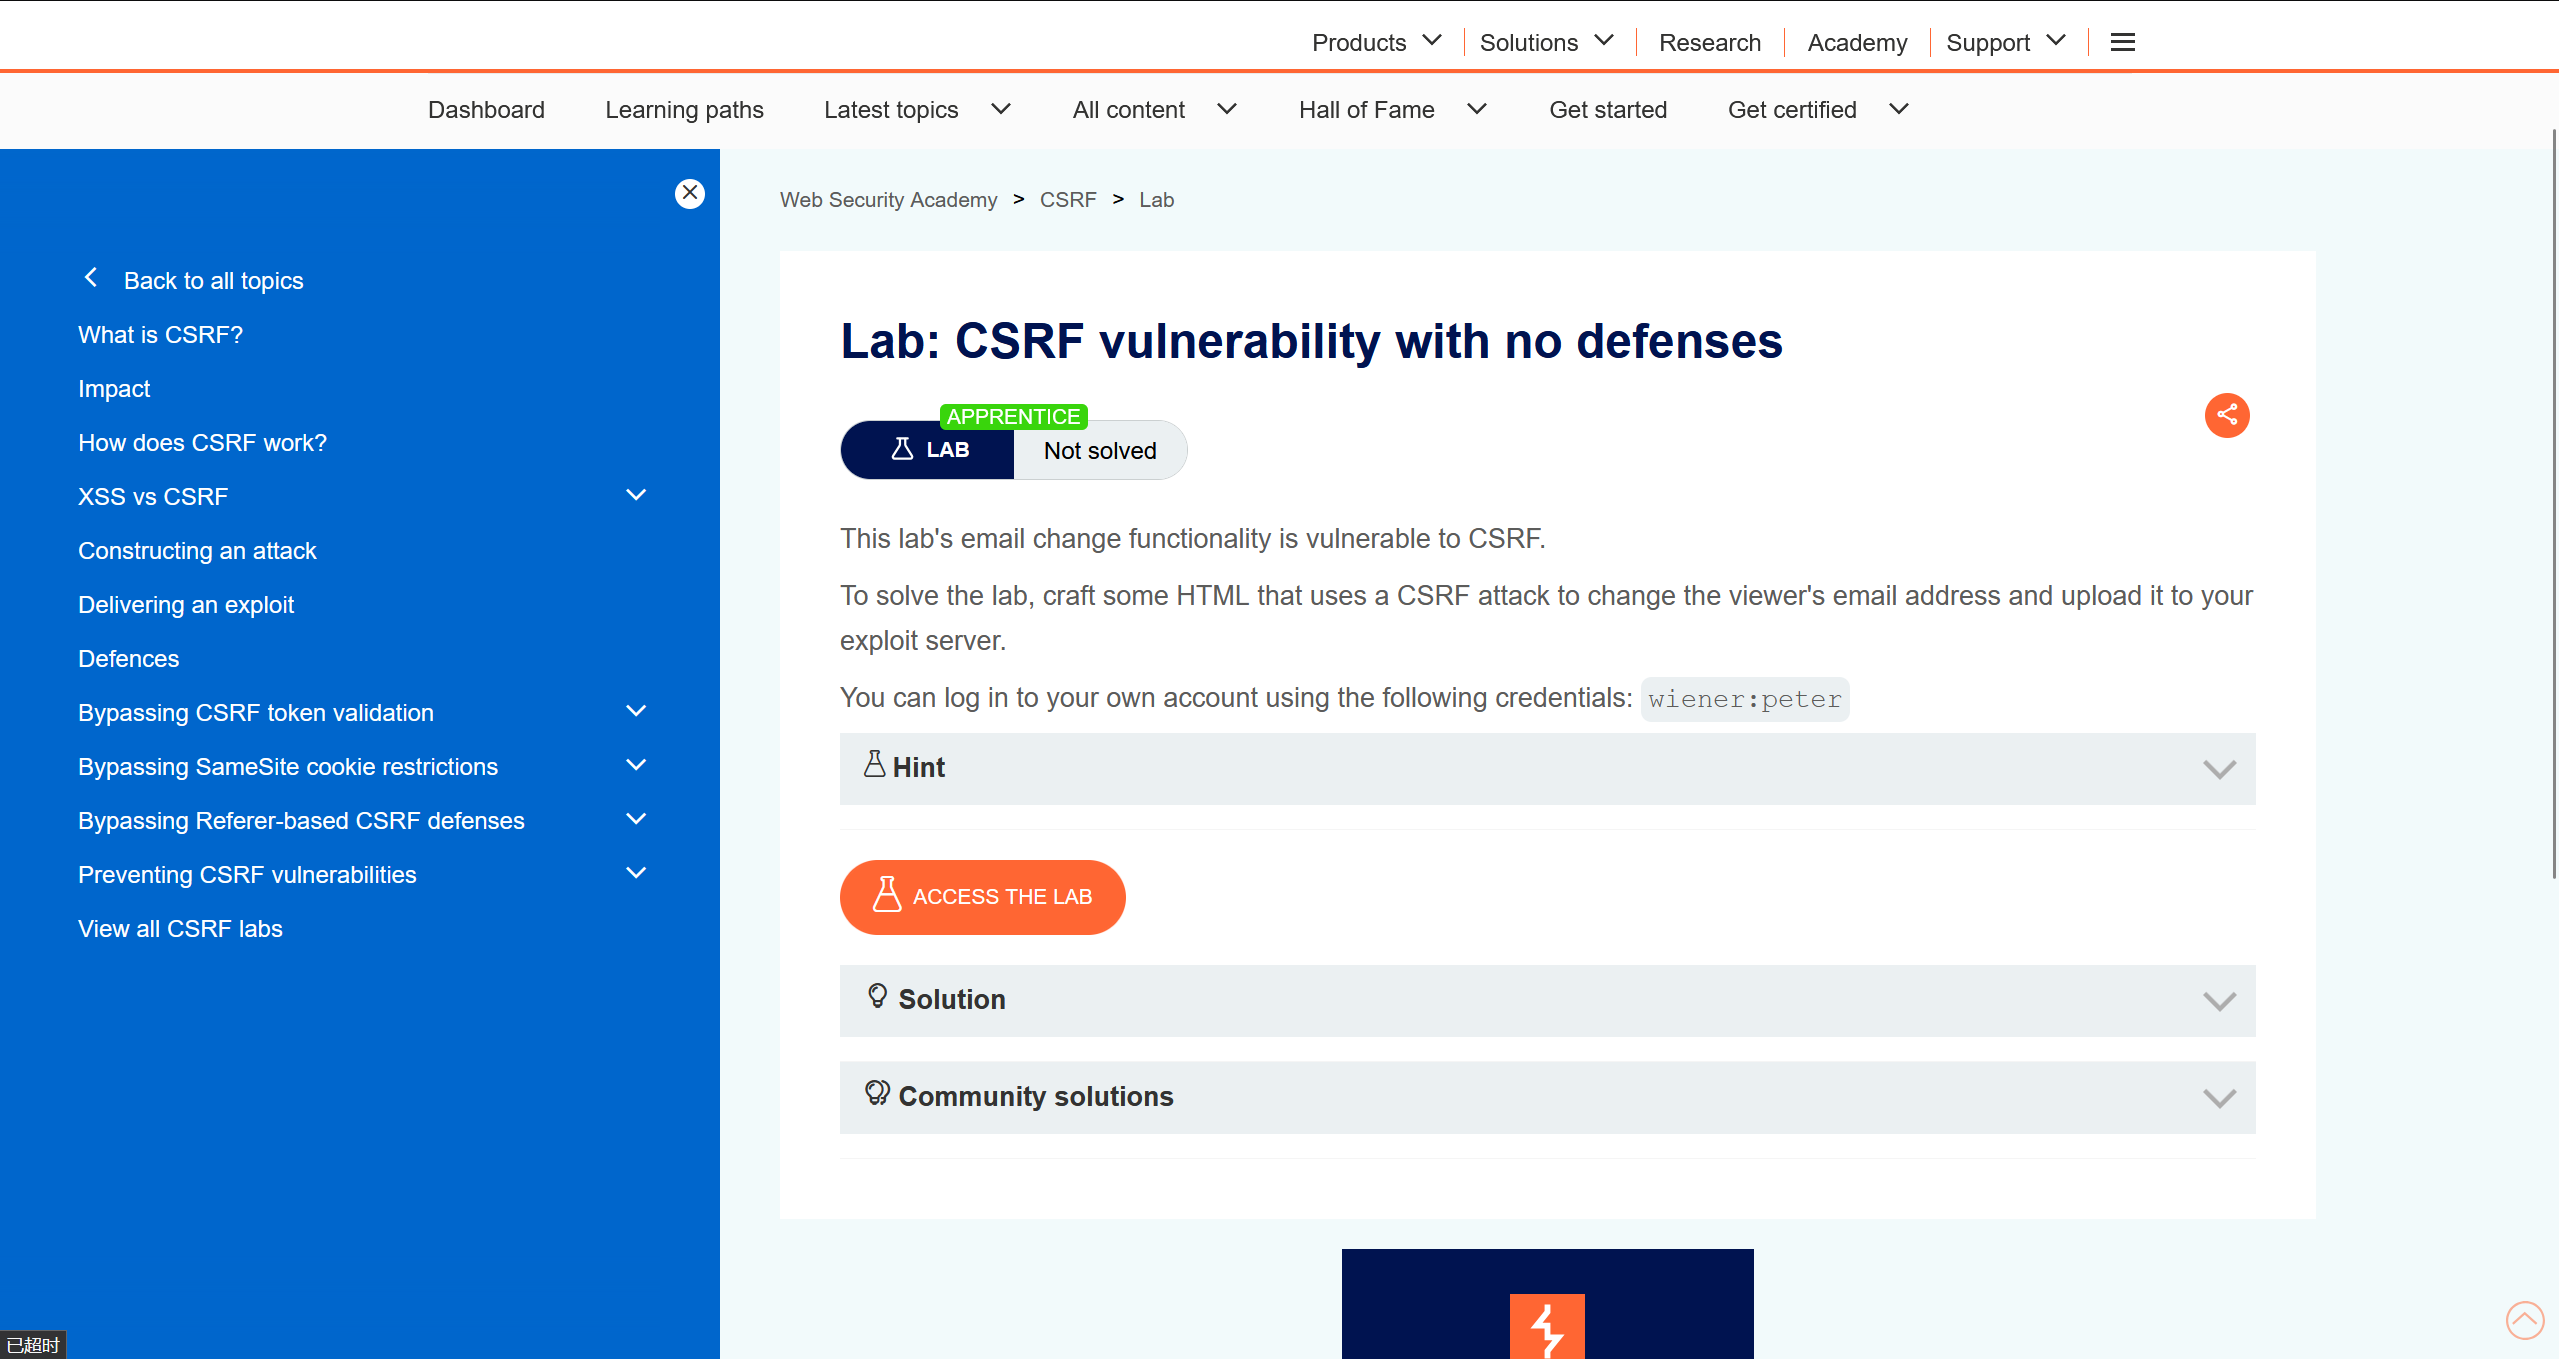The image size is (2559, 1359).
Task: Click the page vertical scrollbar
Action: click(2553, 500)
